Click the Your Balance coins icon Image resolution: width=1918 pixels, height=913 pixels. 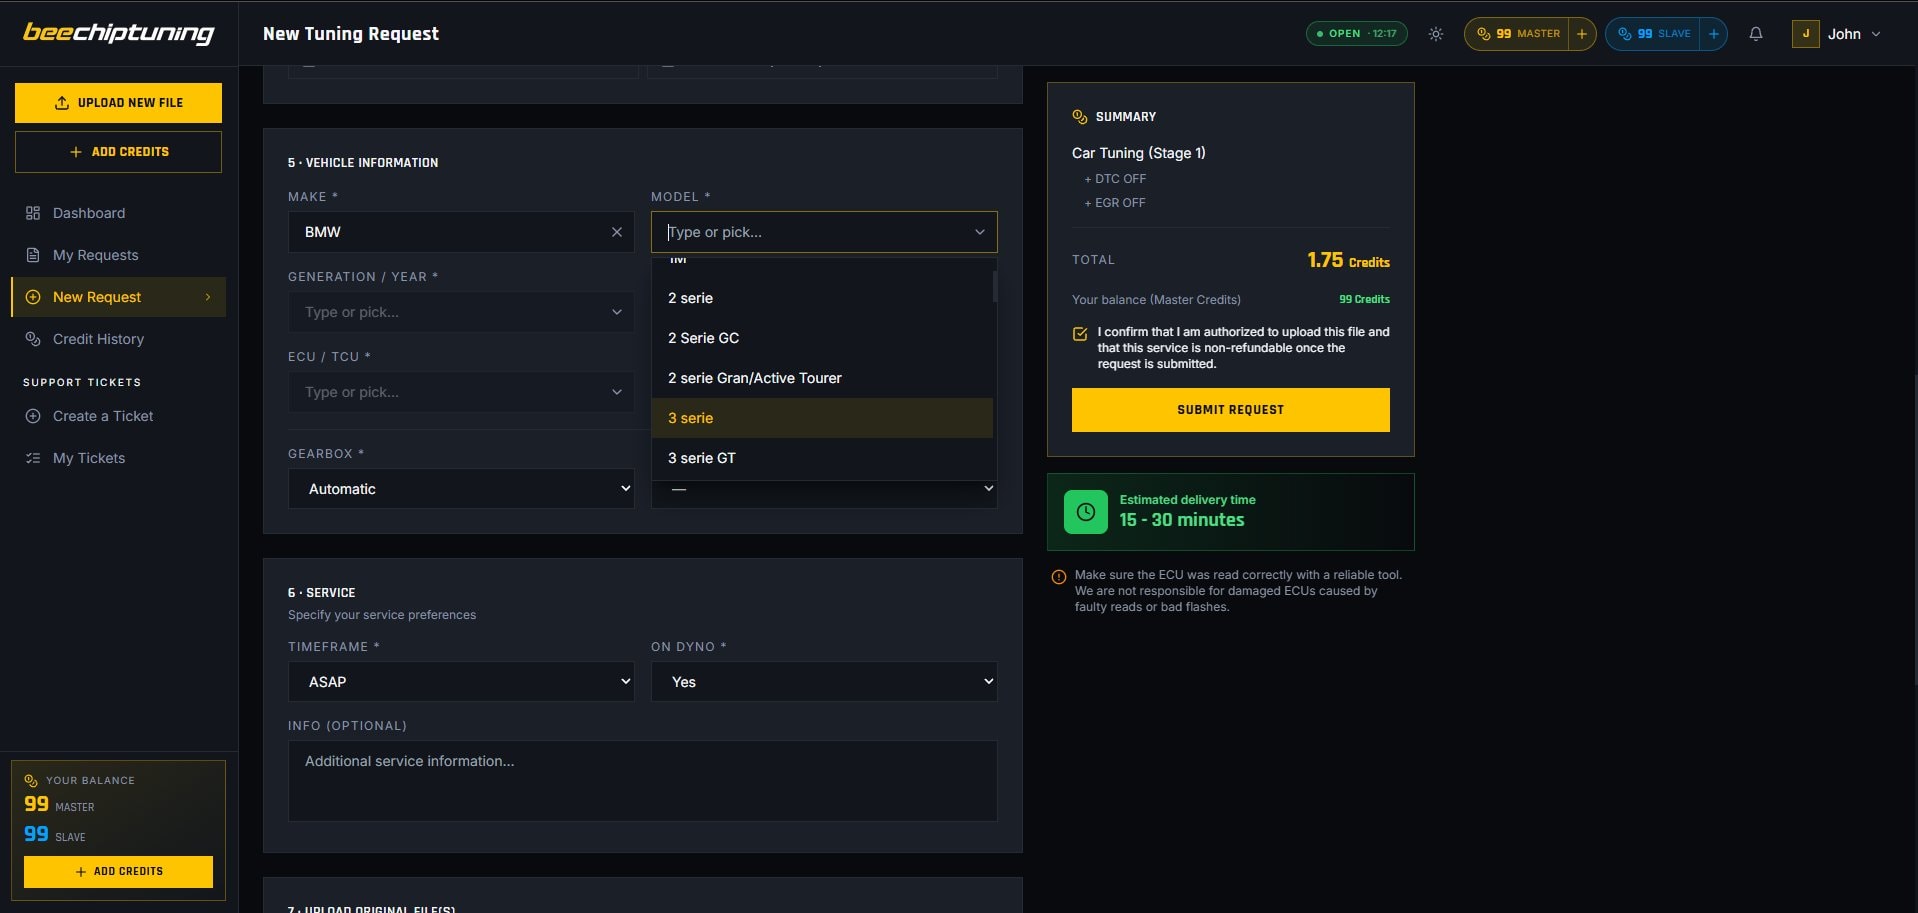tap(31, 781)
